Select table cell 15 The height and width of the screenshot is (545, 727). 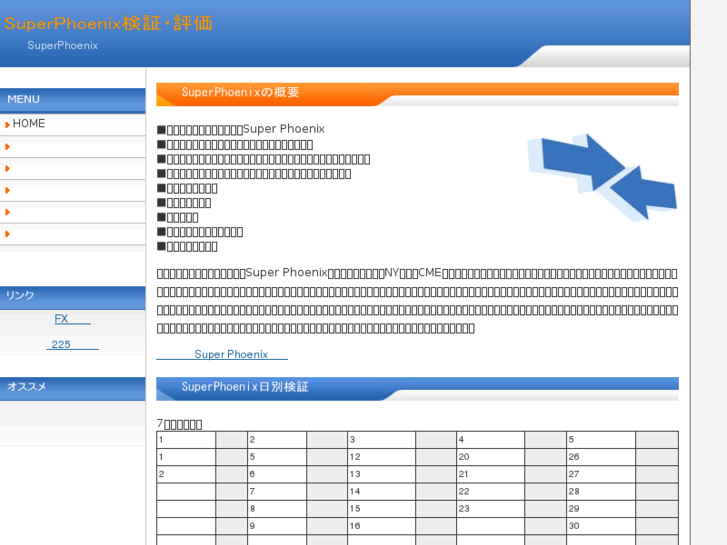[382, 508]
